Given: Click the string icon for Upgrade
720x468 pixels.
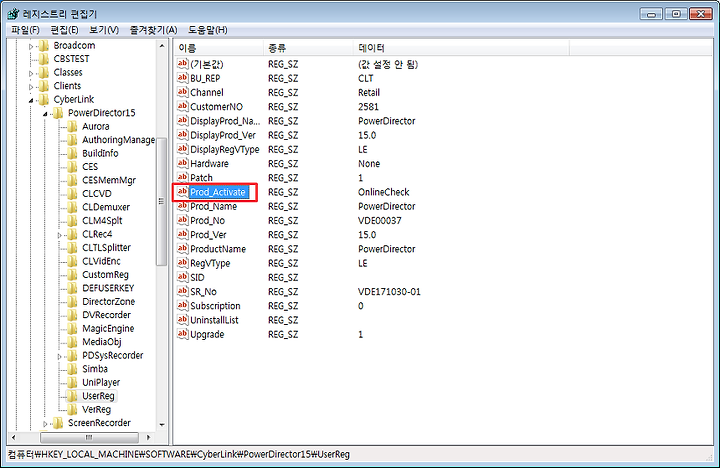Looking at the screenshot, I should [182, 334].
